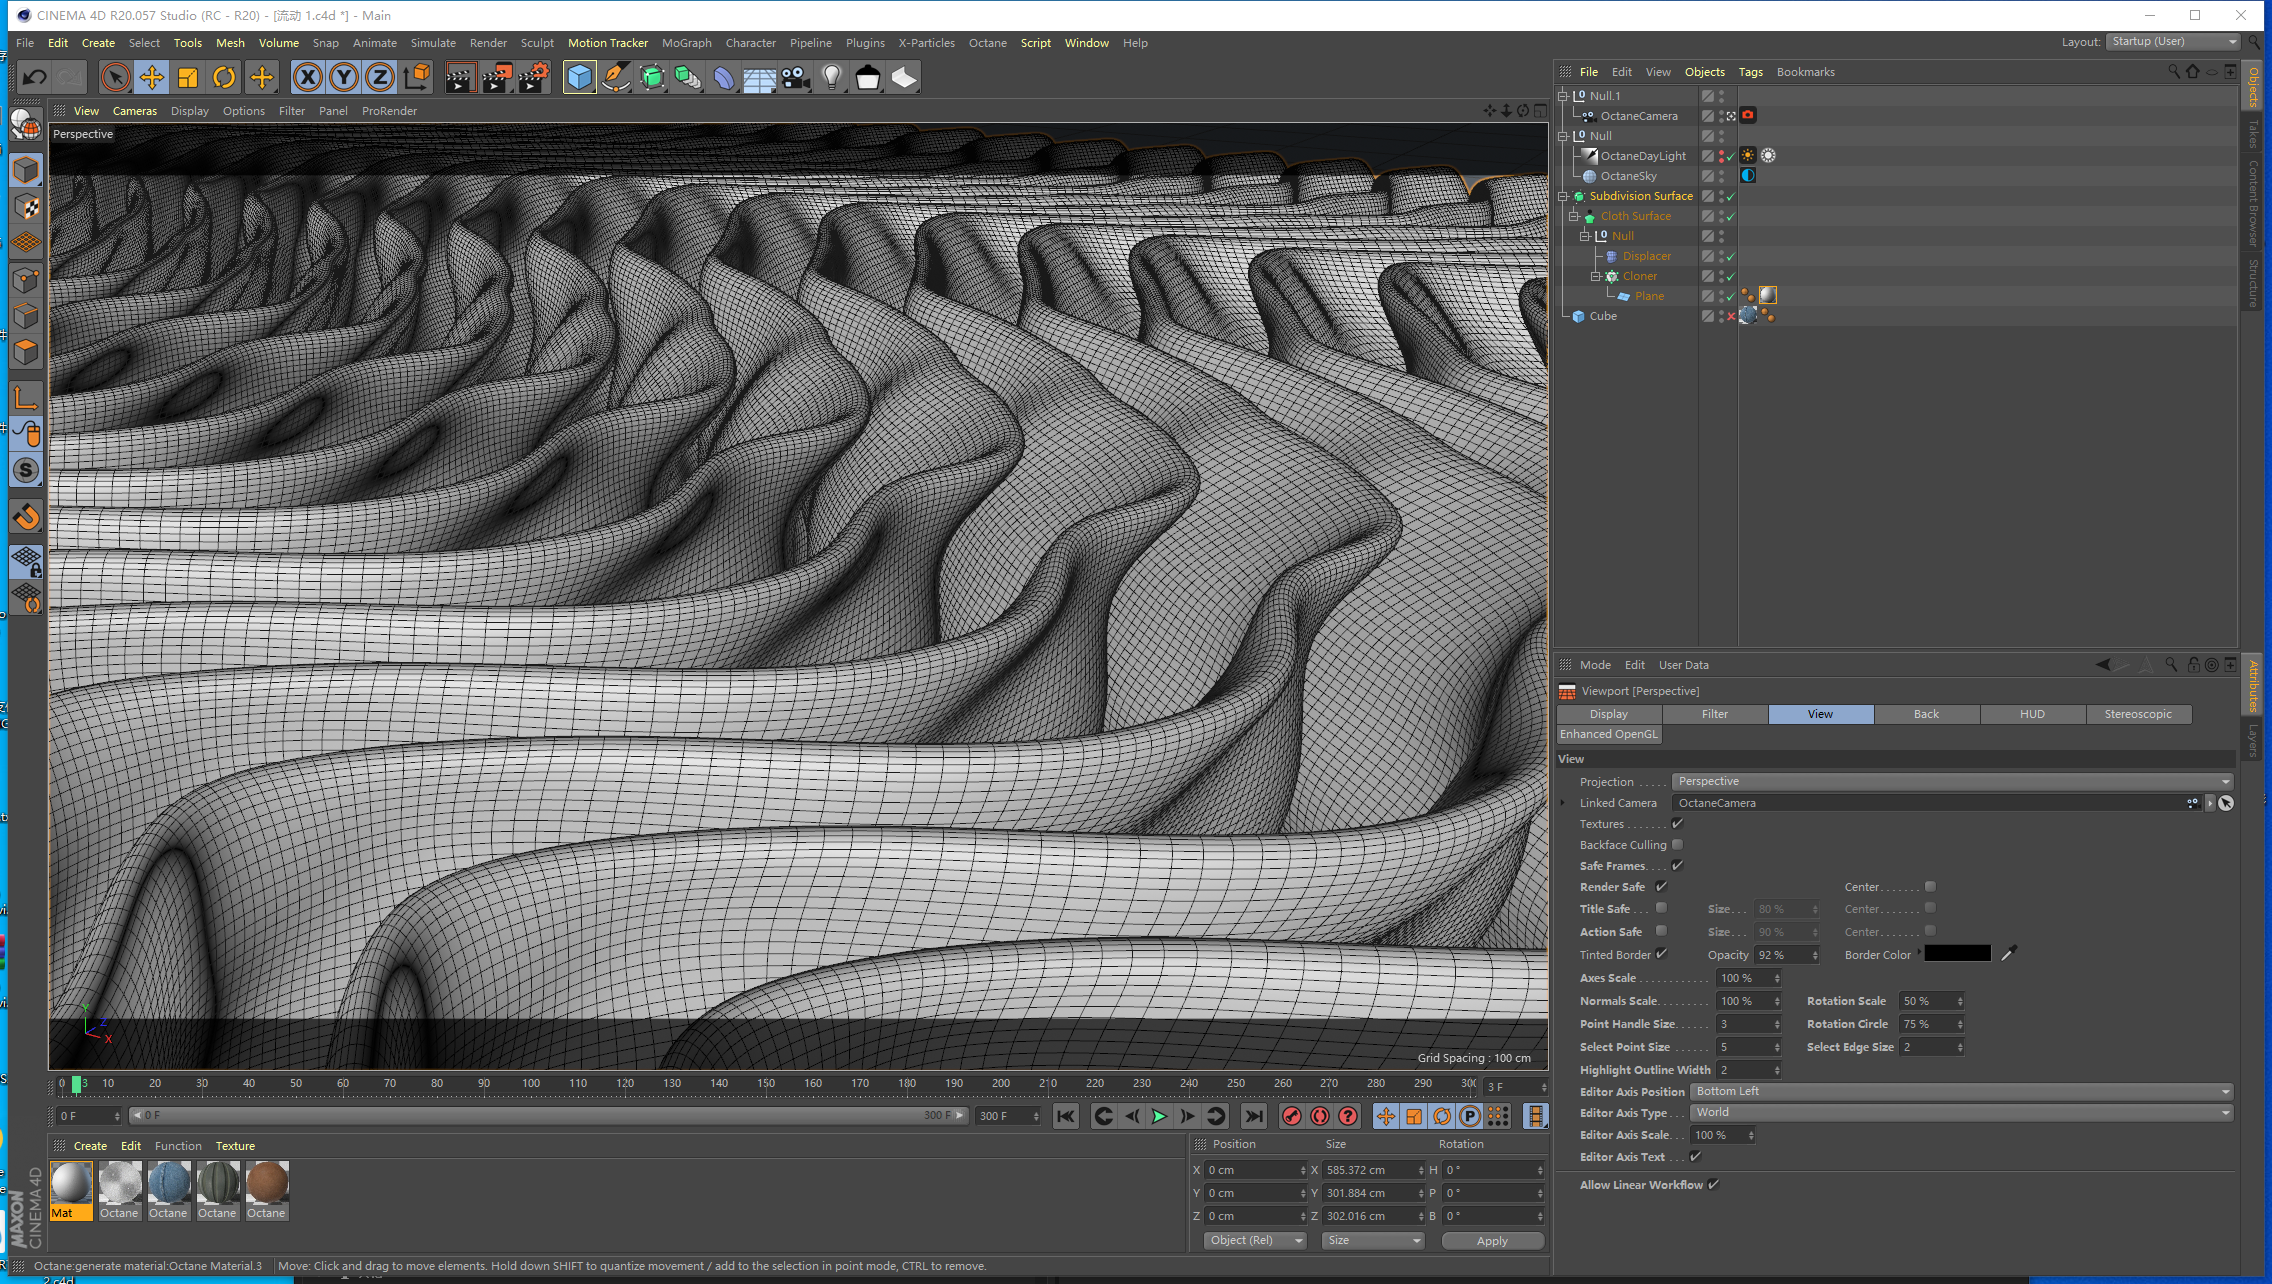Enable Texture mode in left sidebar
Image resolution: width=2272 pixels, height=1284 pixels.
pyautogui.click(x=27, y=207)
